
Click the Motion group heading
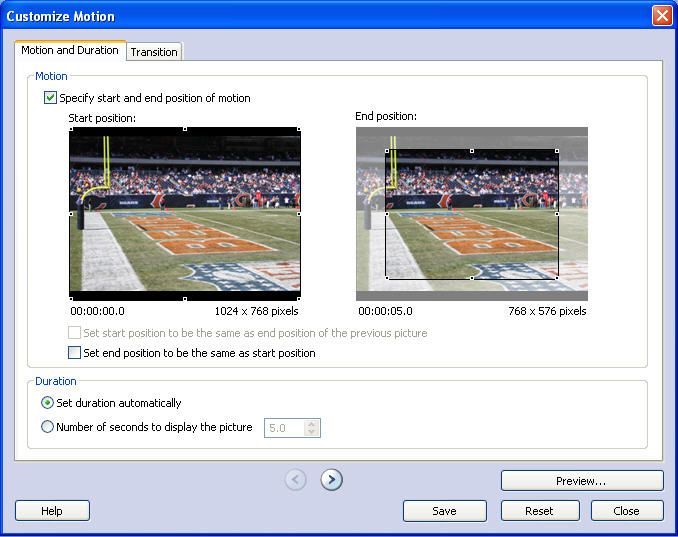[x=51, y=76]
